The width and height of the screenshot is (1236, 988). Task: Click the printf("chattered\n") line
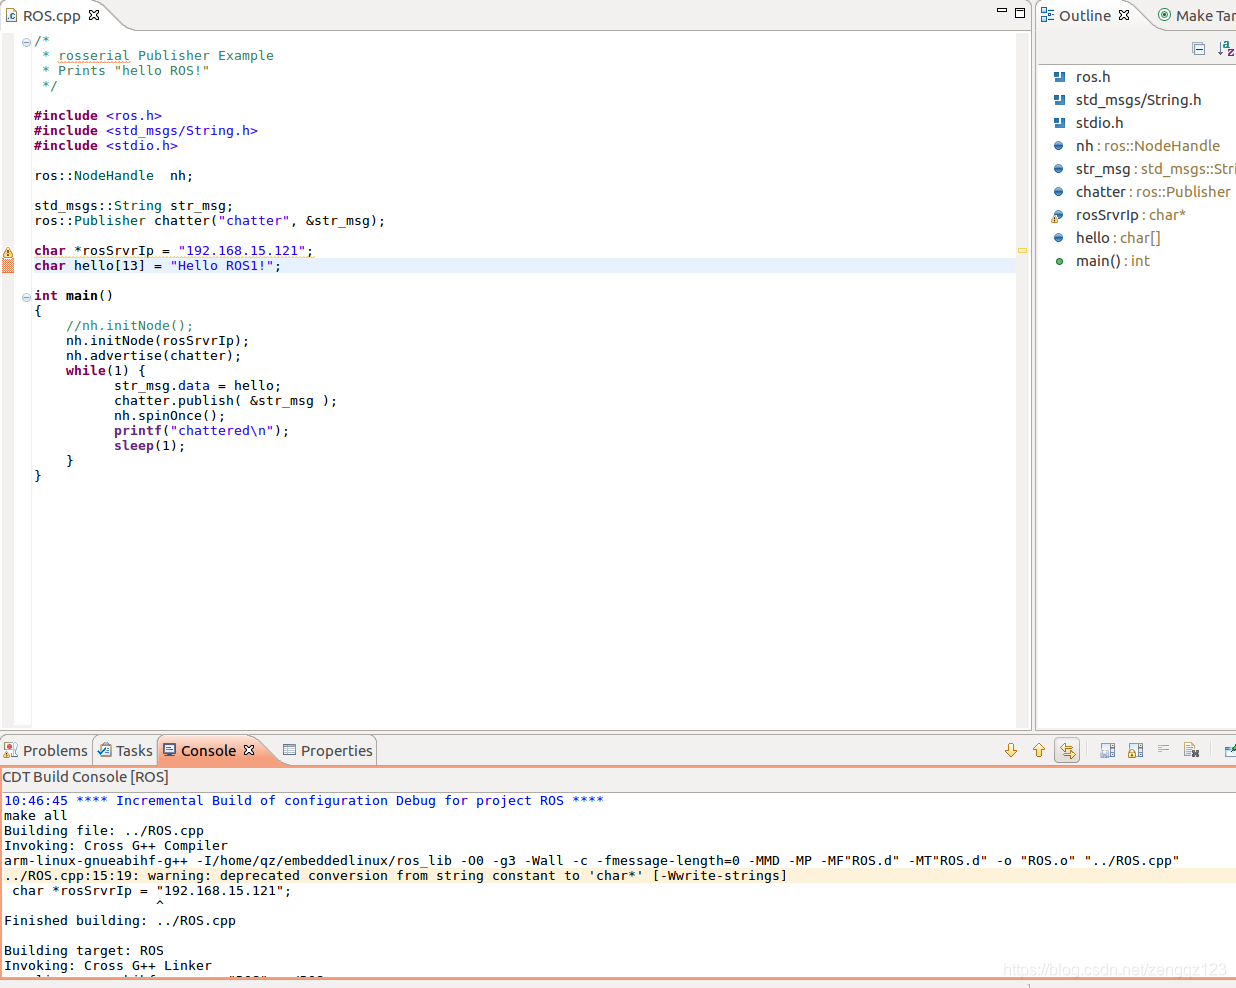click(201, 431)
